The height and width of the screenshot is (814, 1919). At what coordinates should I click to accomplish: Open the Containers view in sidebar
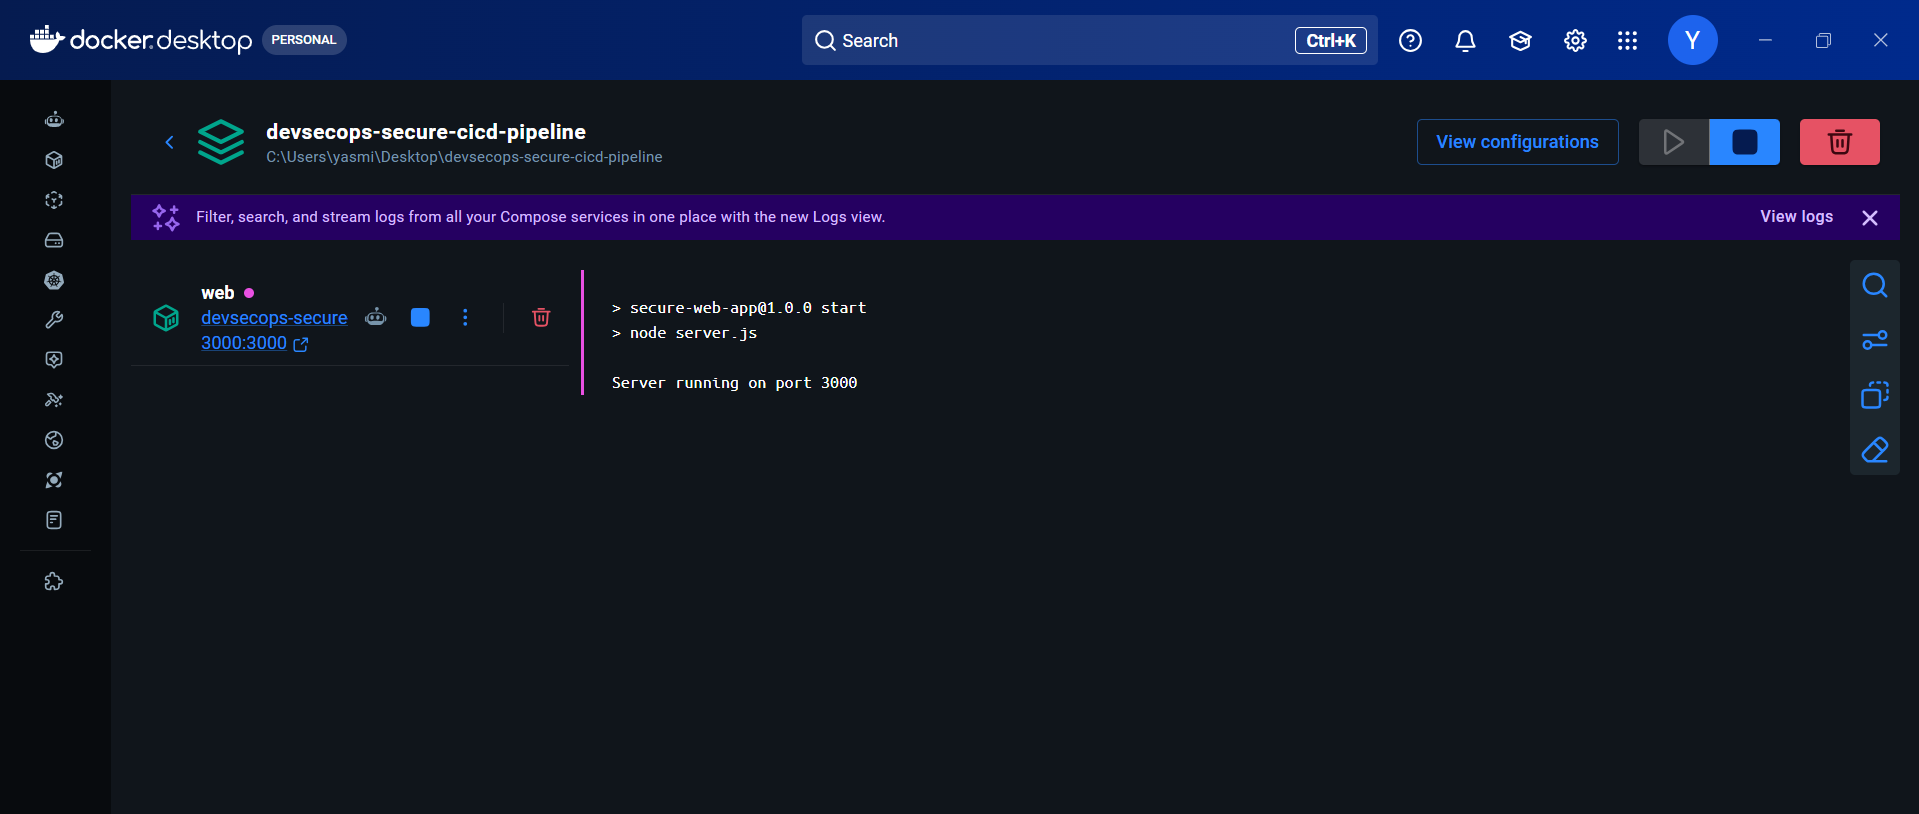pyautogui.click(x=54, y=160)
